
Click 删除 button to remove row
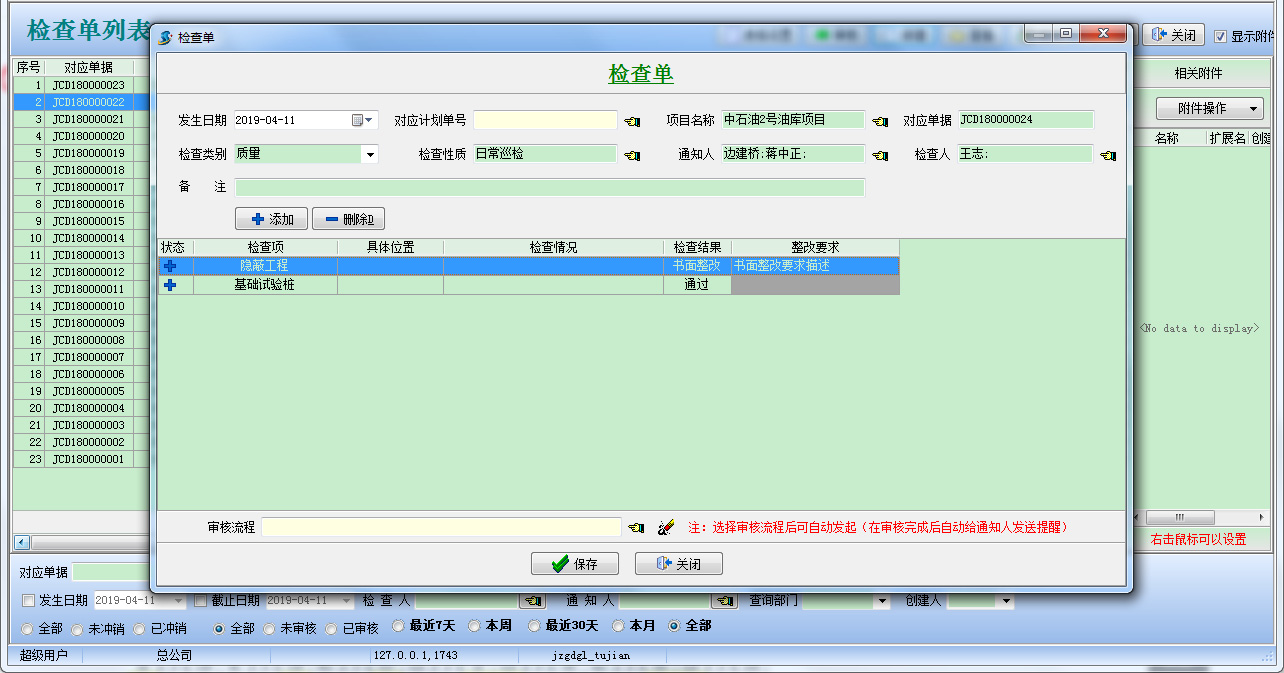pyautogui.click(x=348, y=219)
